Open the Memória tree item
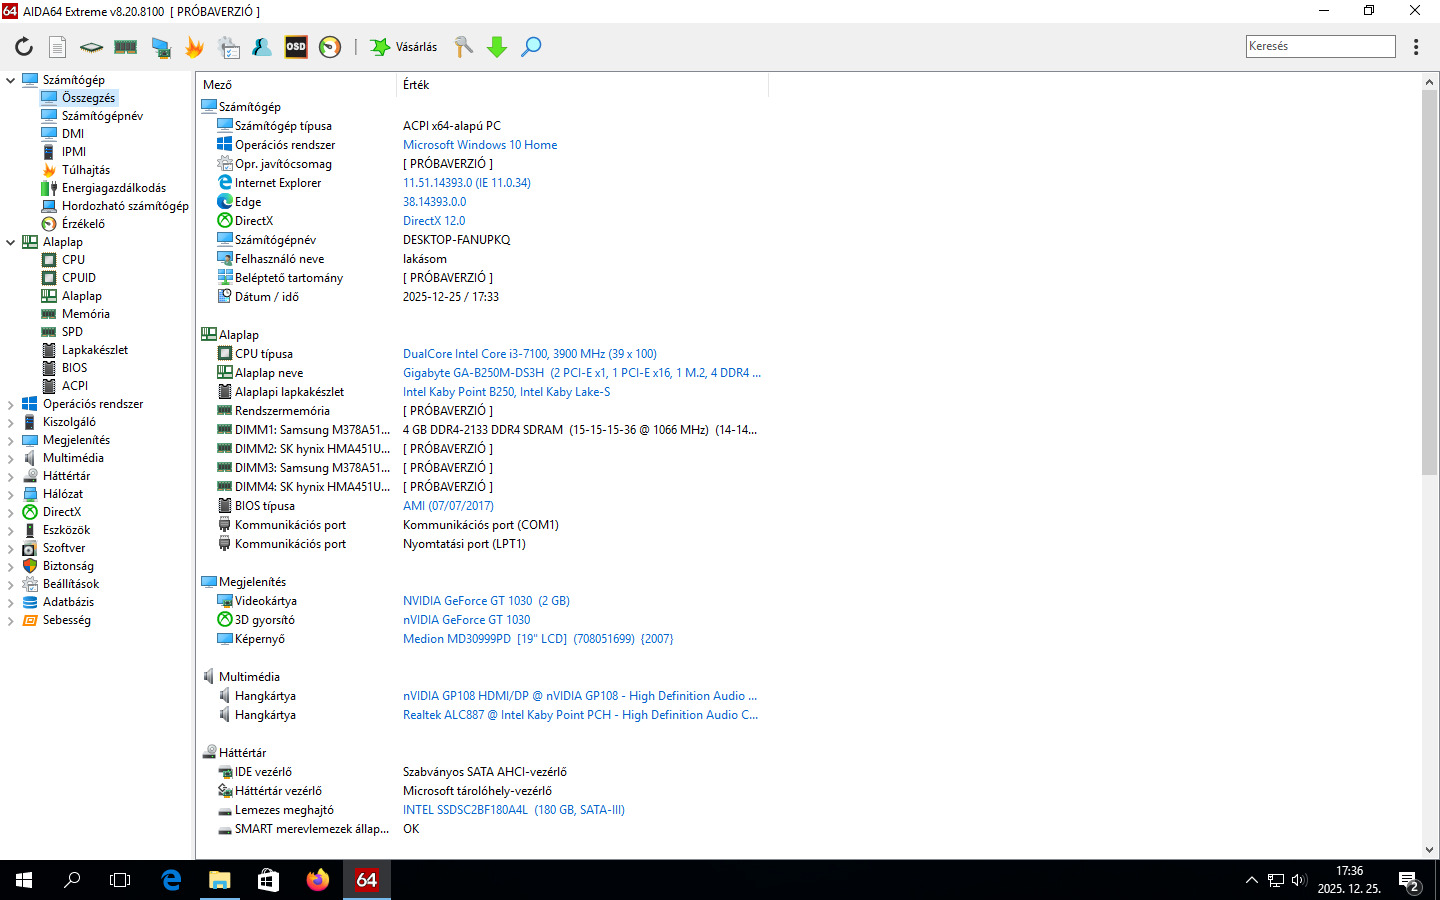This screenshot has height=900, width=1440. pos(86,314)
